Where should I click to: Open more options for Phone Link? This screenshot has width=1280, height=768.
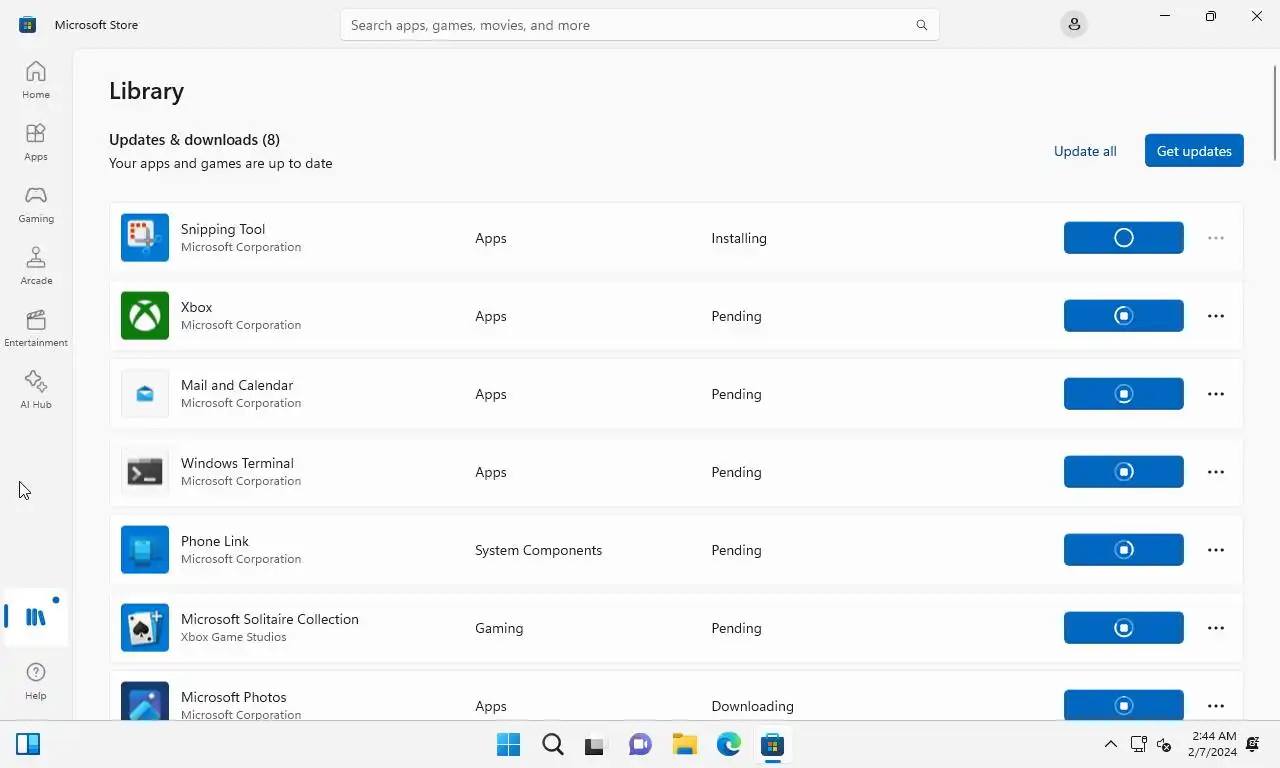[x=1216, y=550]
